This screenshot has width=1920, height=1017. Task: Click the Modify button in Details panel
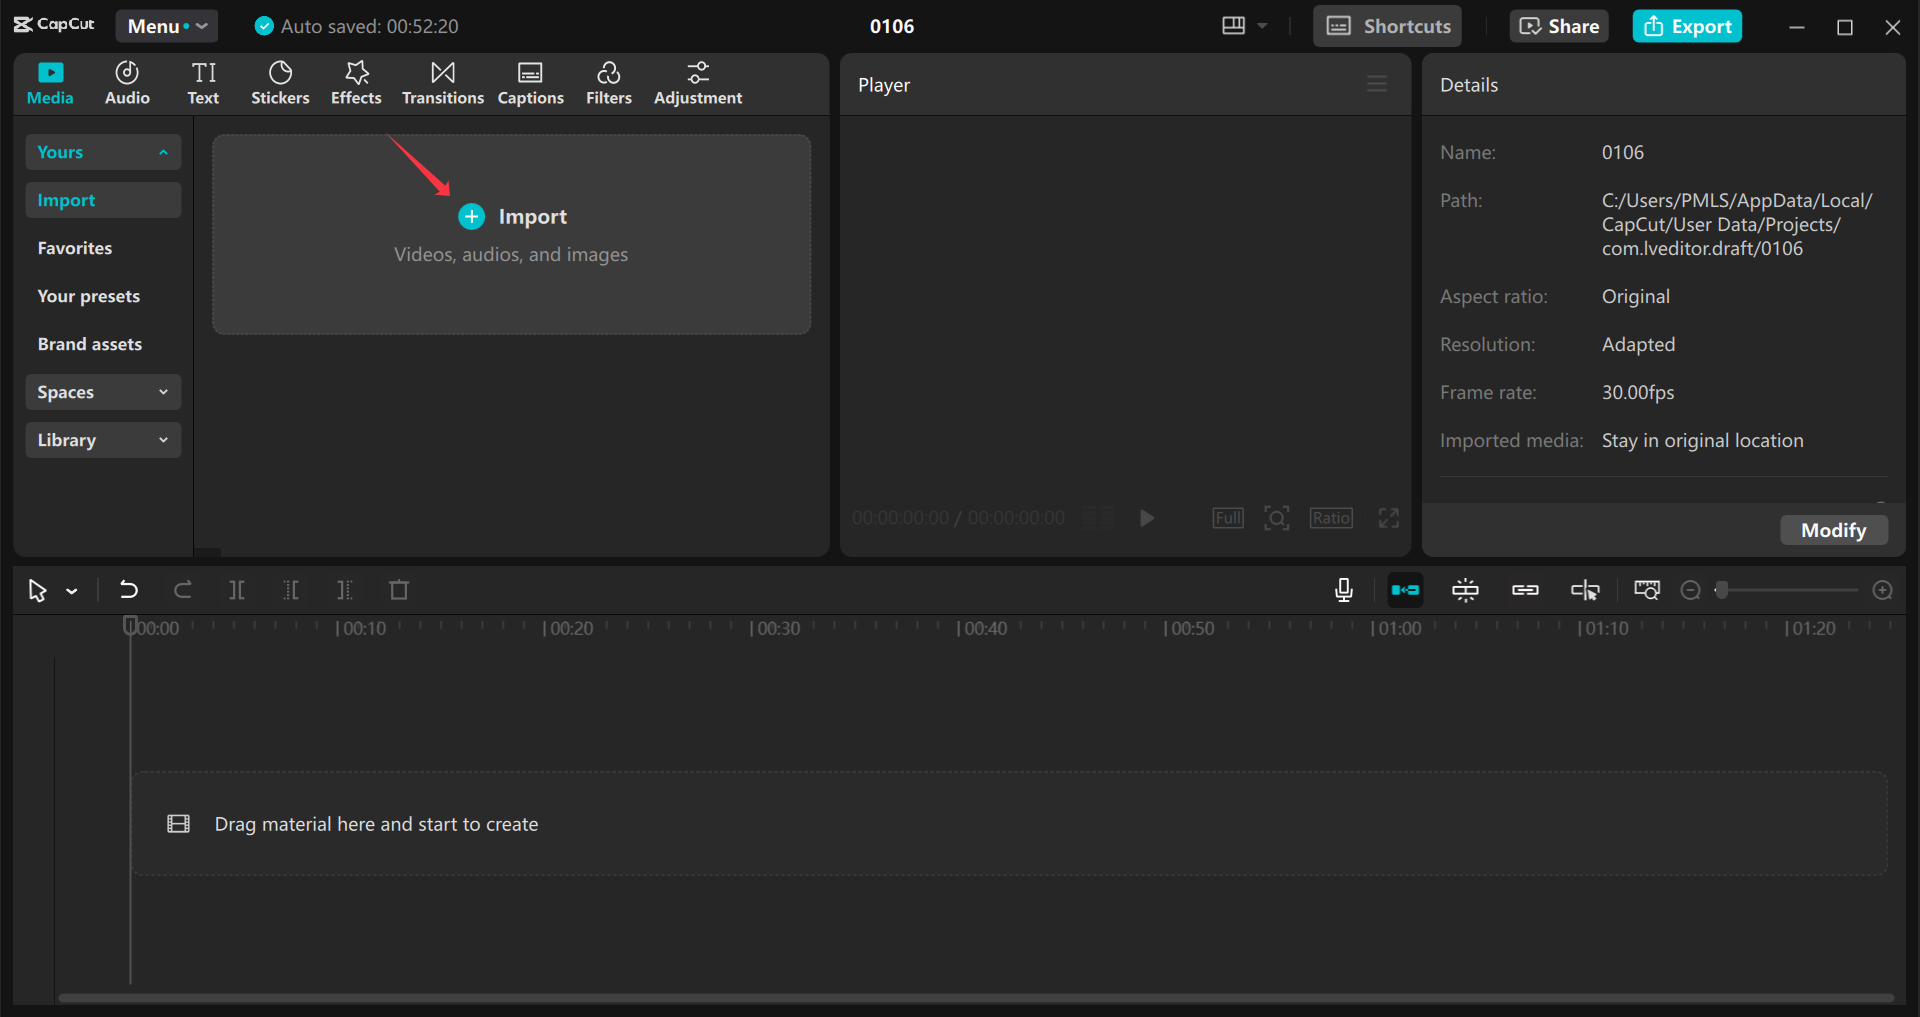(x=1833, y=530)
